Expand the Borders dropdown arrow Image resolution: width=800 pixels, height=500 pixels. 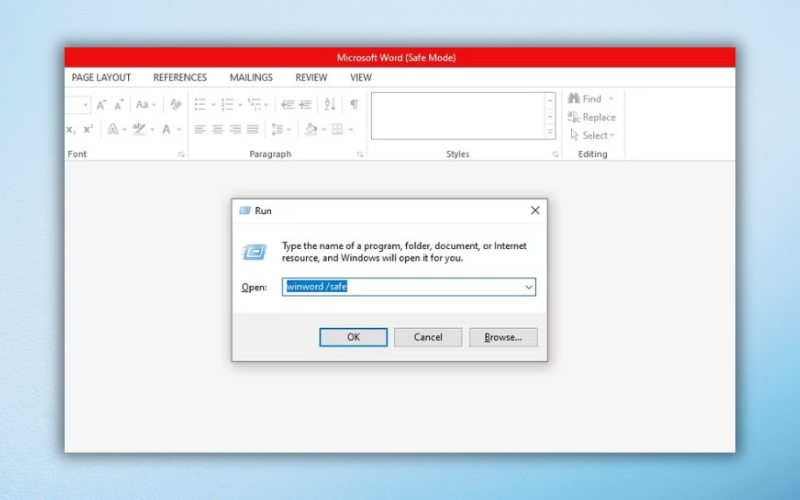[351, 130]
